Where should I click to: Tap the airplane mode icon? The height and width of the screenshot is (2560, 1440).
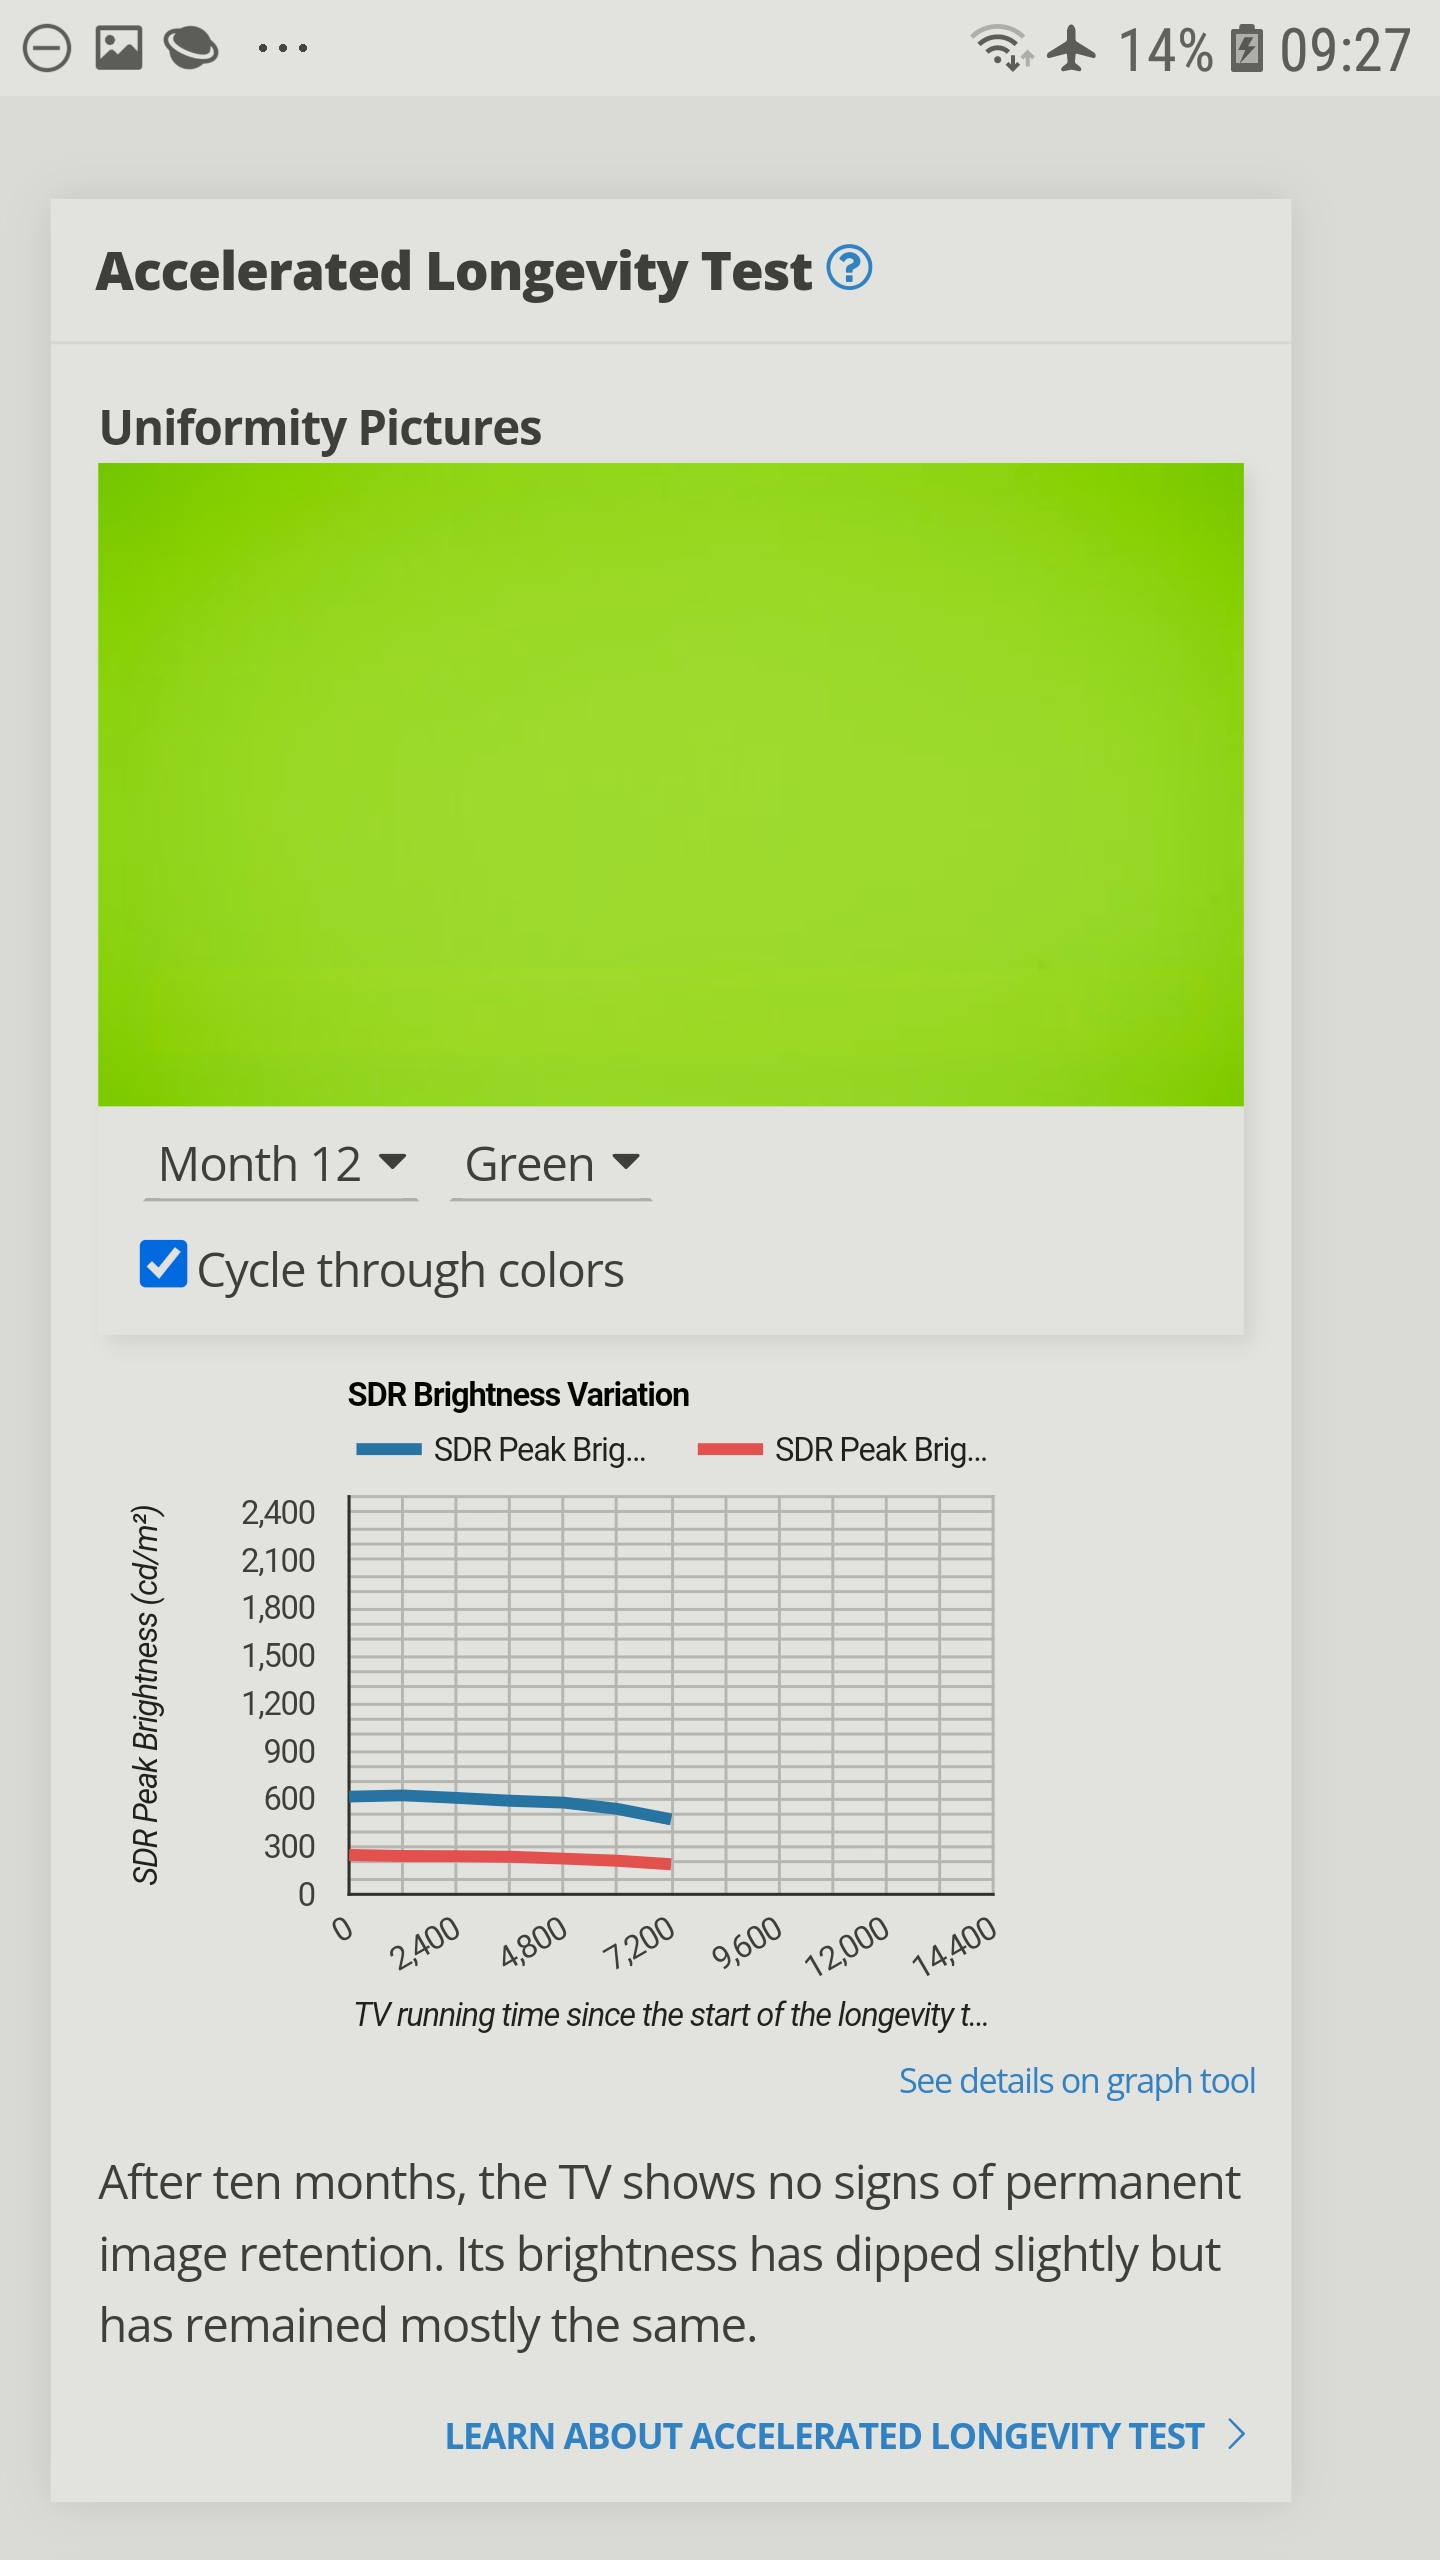coord(1072,48)
